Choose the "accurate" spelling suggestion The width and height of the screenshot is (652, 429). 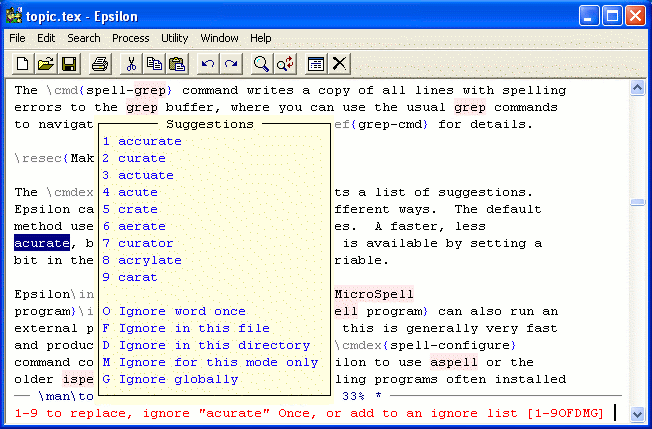coord(149,141)
